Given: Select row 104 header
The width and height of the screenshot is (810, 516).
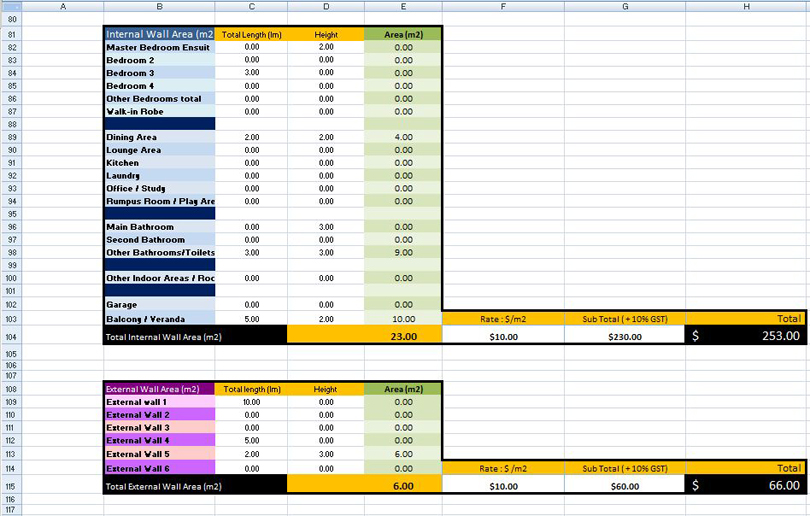Looking at the screenshot, I should (11, 336).
